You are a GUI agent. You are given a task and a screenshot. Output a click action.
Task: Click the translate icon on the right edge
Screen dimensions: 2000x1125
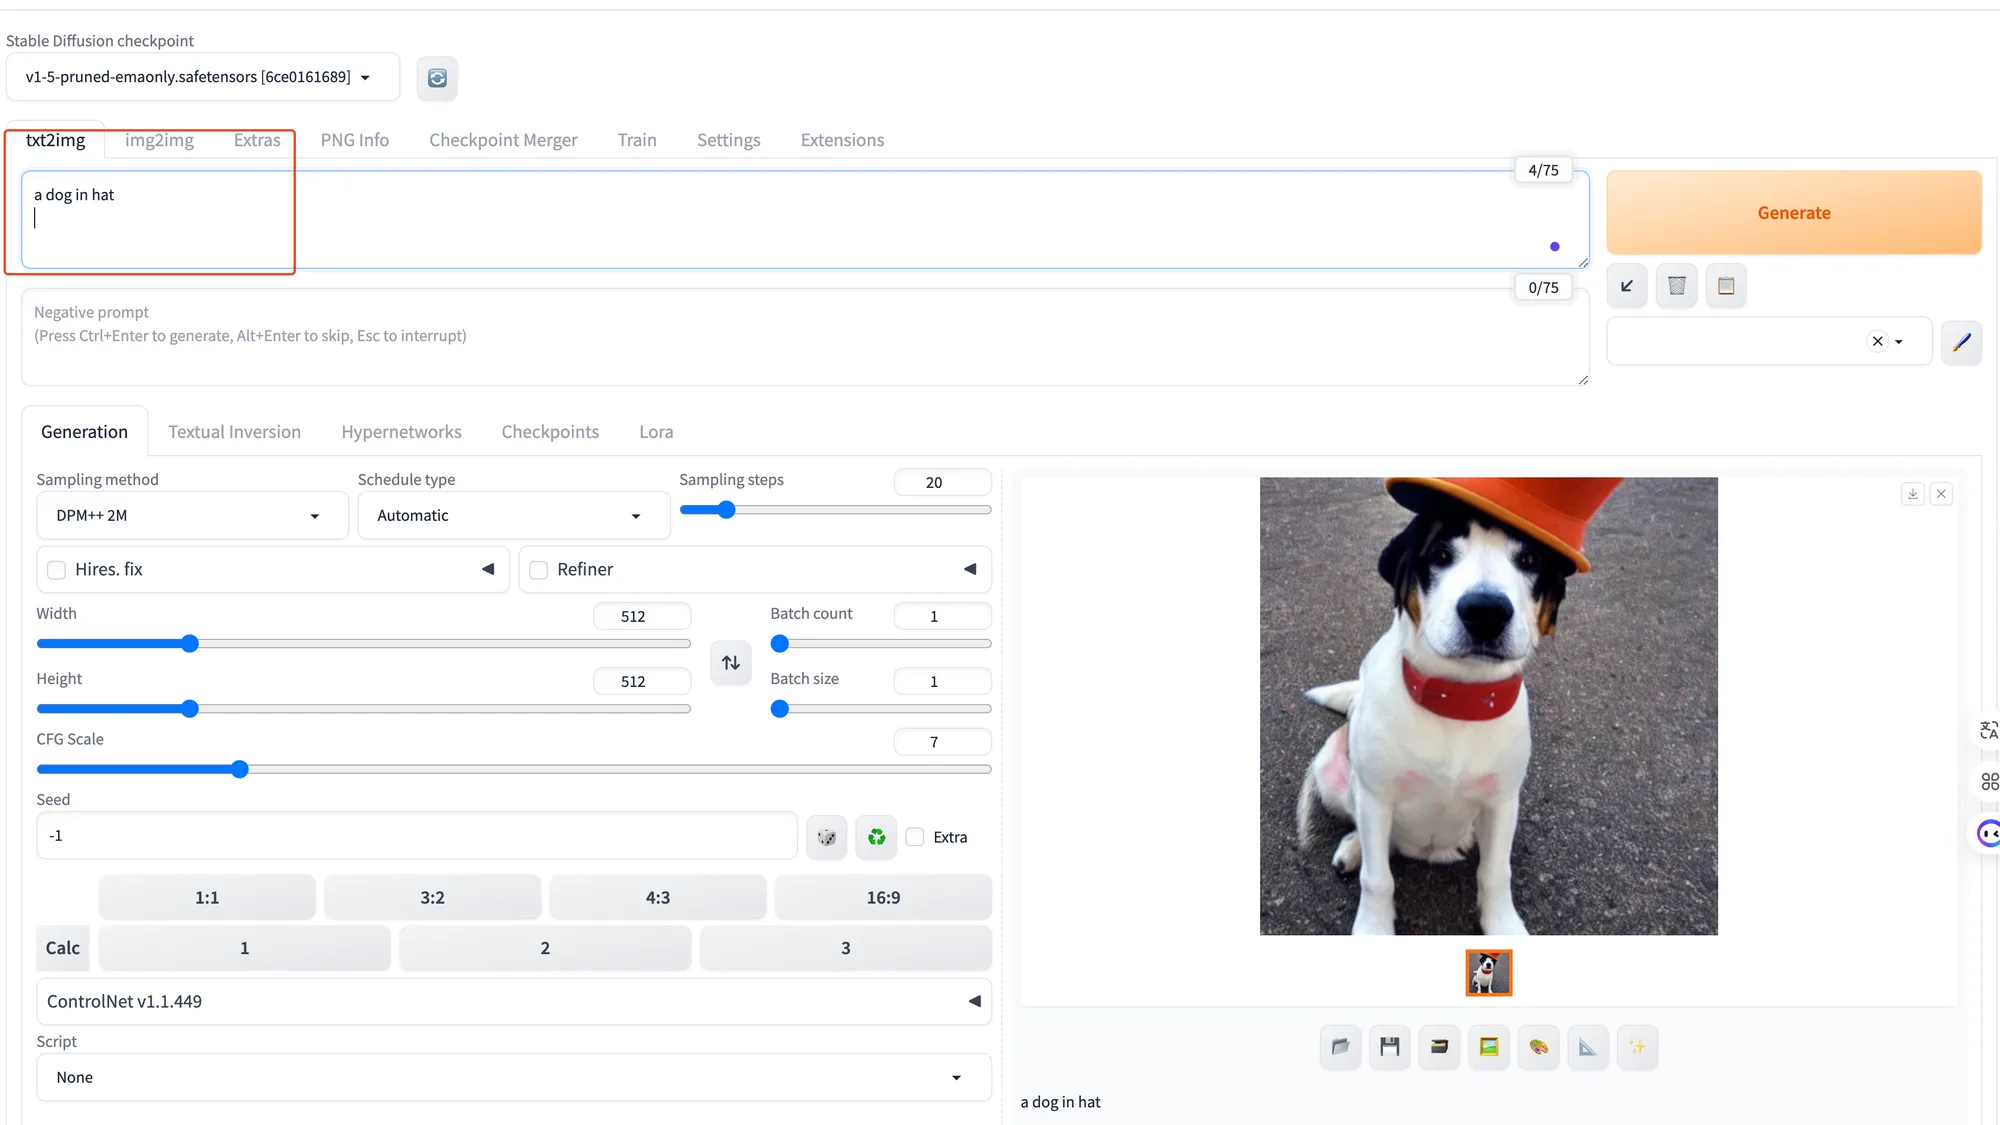(x=1989, y=730)
